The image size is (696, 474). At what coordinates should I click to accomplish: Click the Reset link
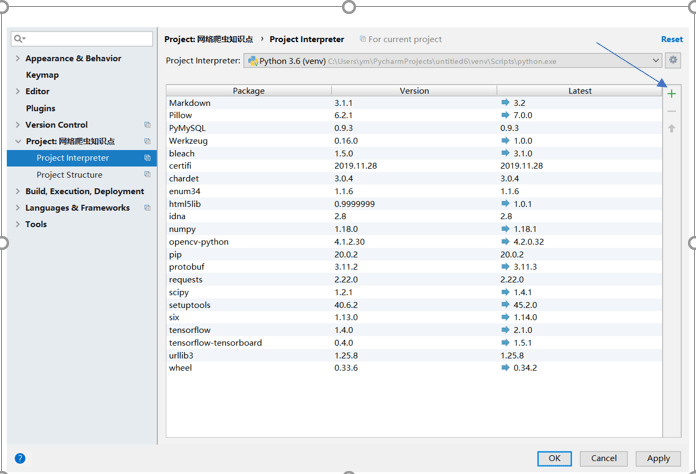(672, 39)
